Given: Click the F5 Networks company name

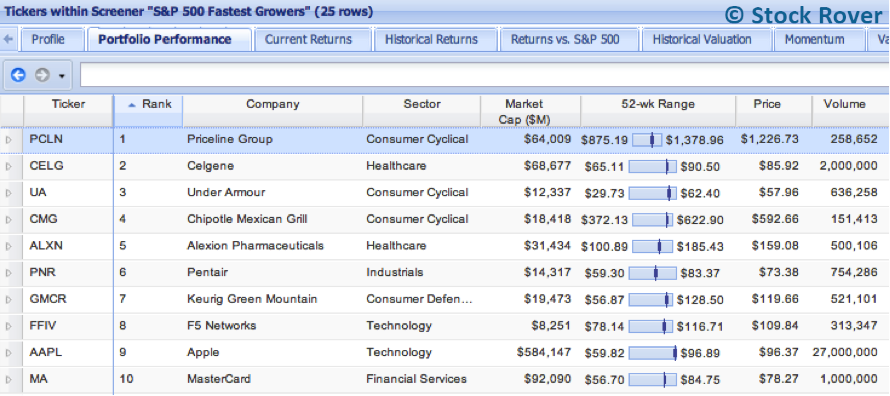Looking at the screenshot, I should point(221,326).
